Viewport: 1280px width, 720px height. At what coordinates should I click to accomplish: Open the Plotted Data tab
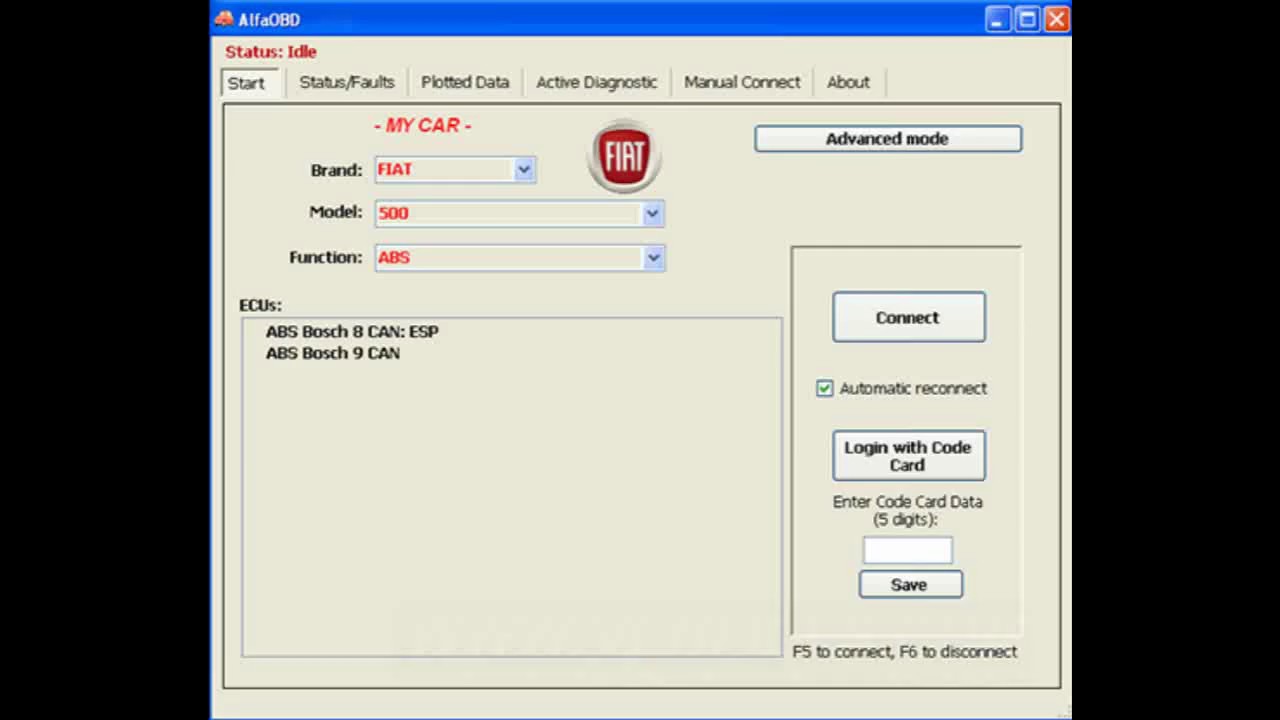point(465,82)
